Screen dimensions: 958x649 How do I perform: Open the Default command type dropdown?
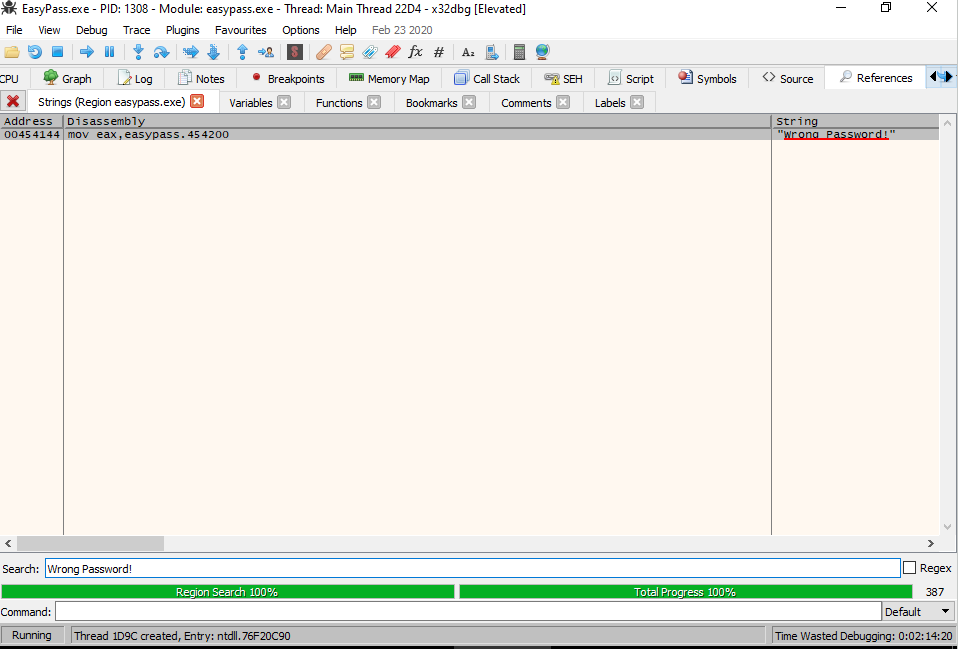tap(919, 611)
